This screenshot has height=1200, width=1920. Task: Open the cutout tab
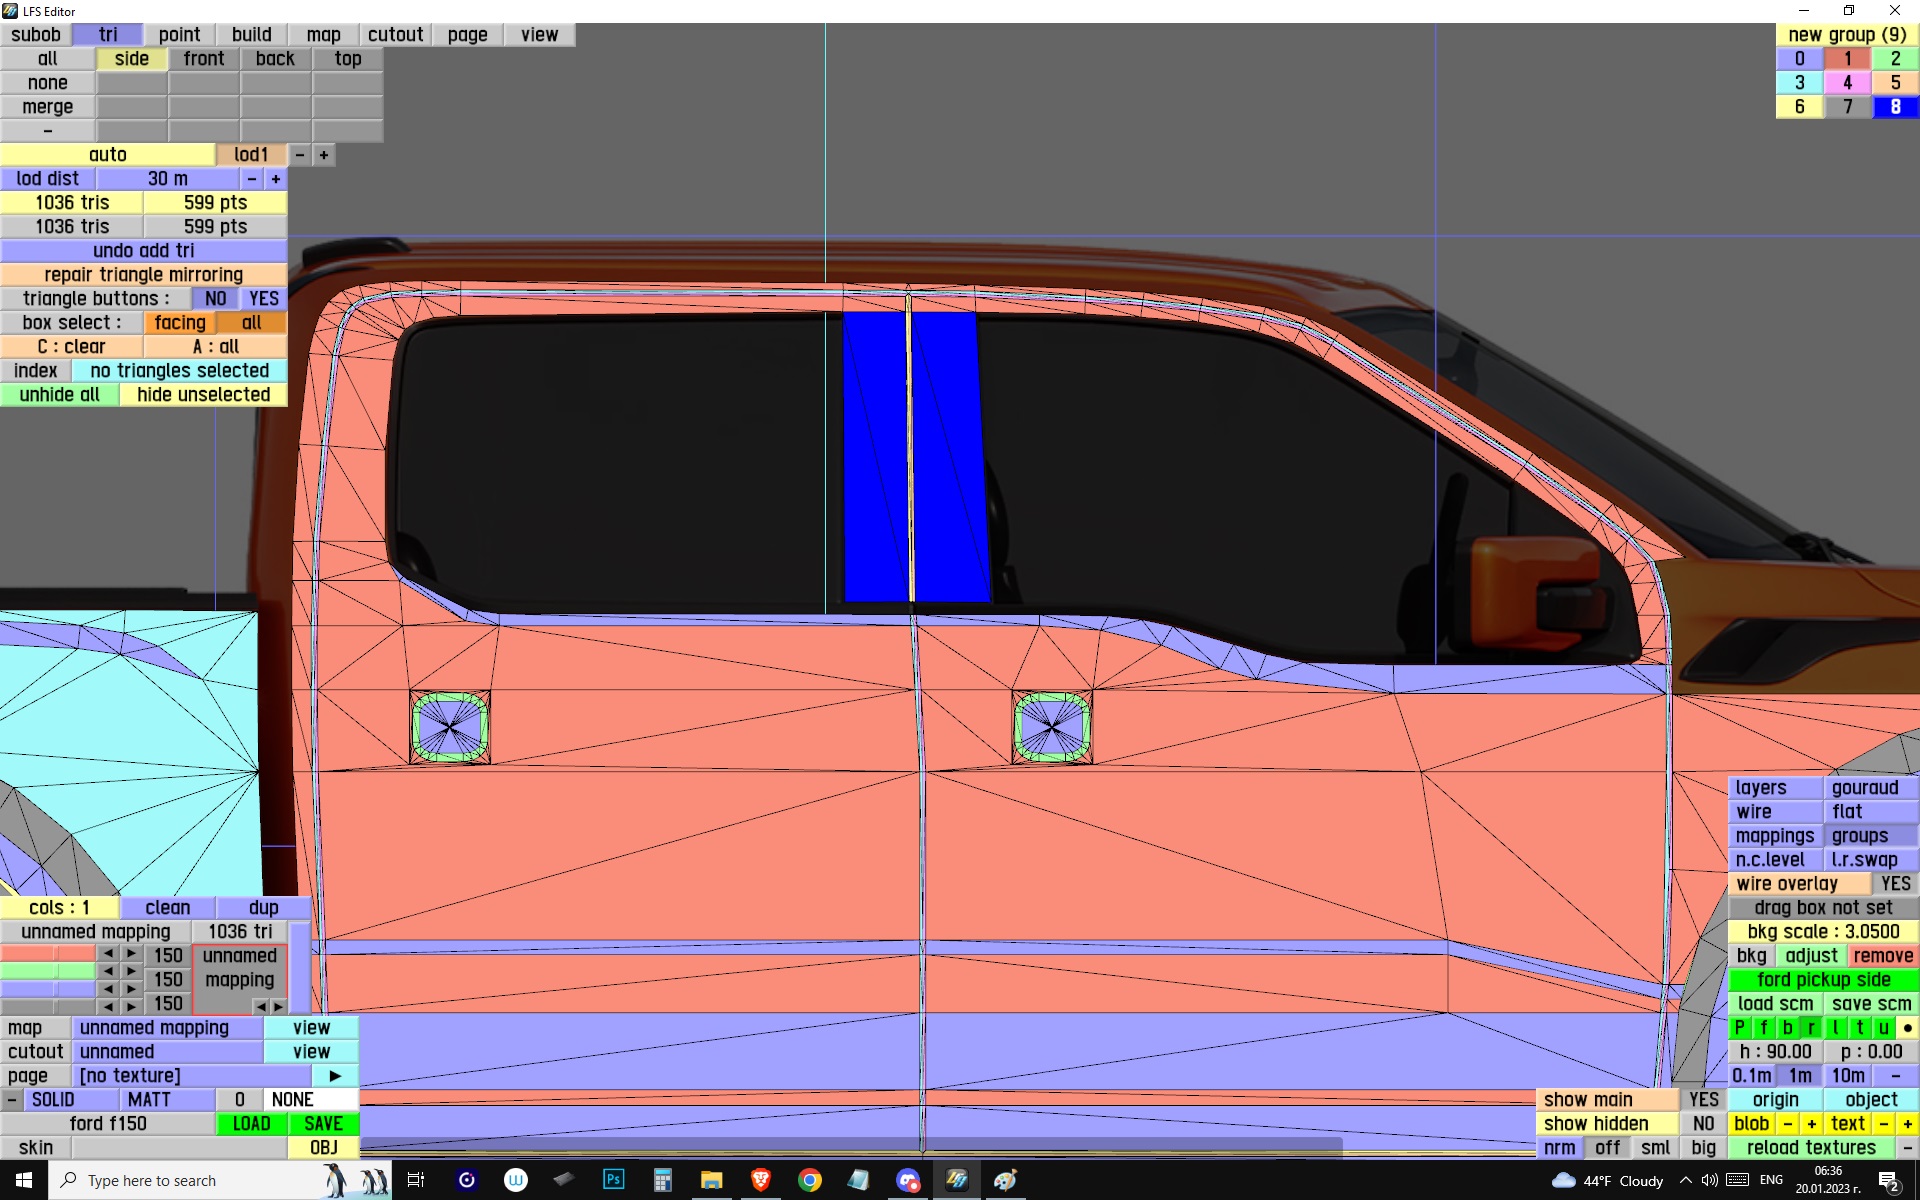[x=395, y=35]
